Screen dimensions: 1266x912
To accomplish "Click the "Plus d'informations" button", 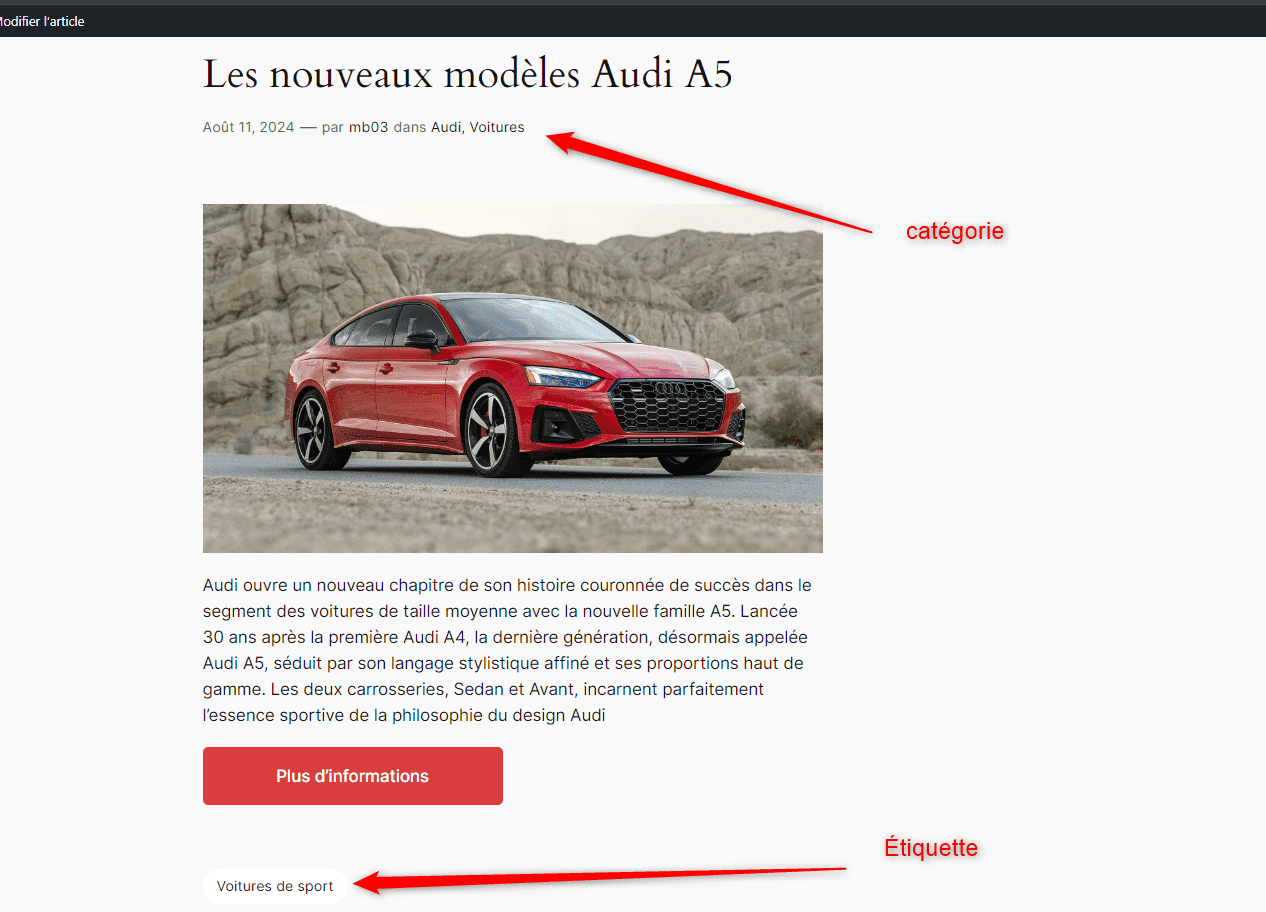I will [353, 776].
